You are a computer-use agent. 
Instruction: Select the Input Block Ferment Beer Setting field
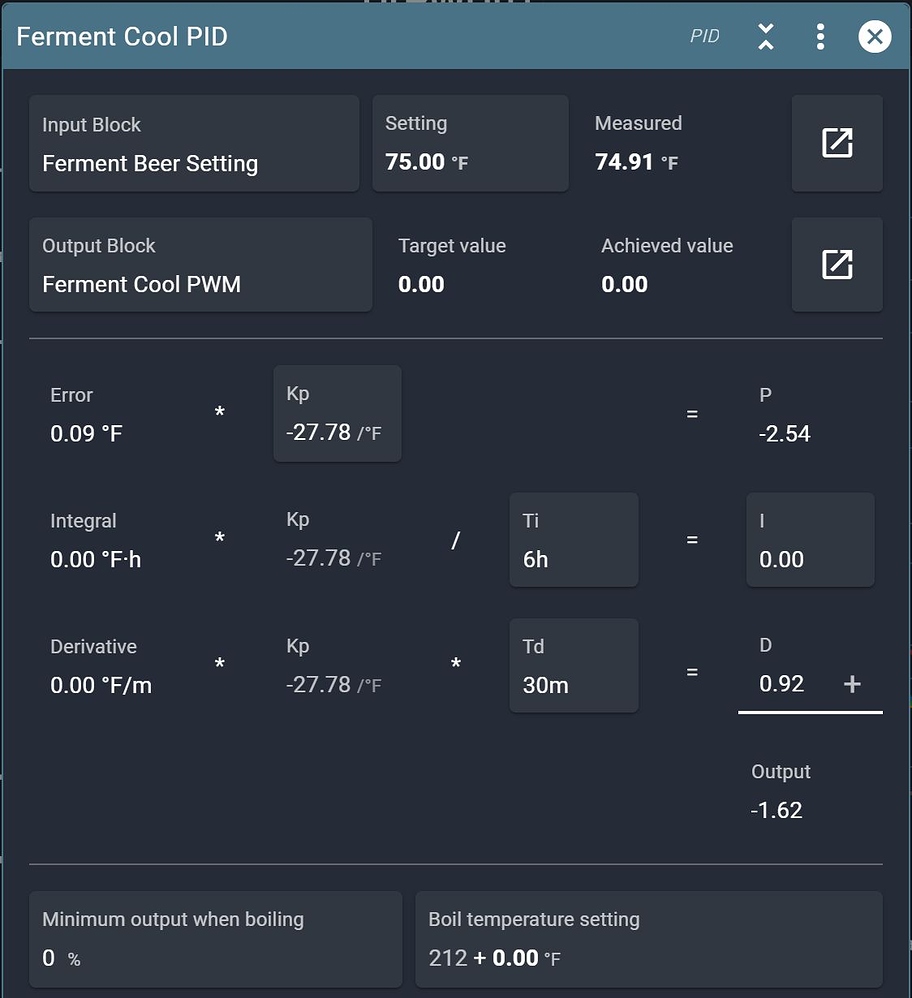click(x=194, y=143)
